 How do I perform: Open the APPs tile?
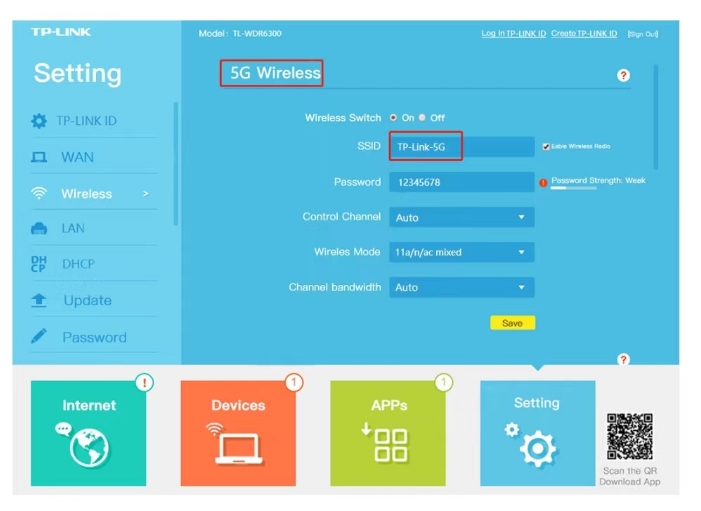[x=388, y=433]
